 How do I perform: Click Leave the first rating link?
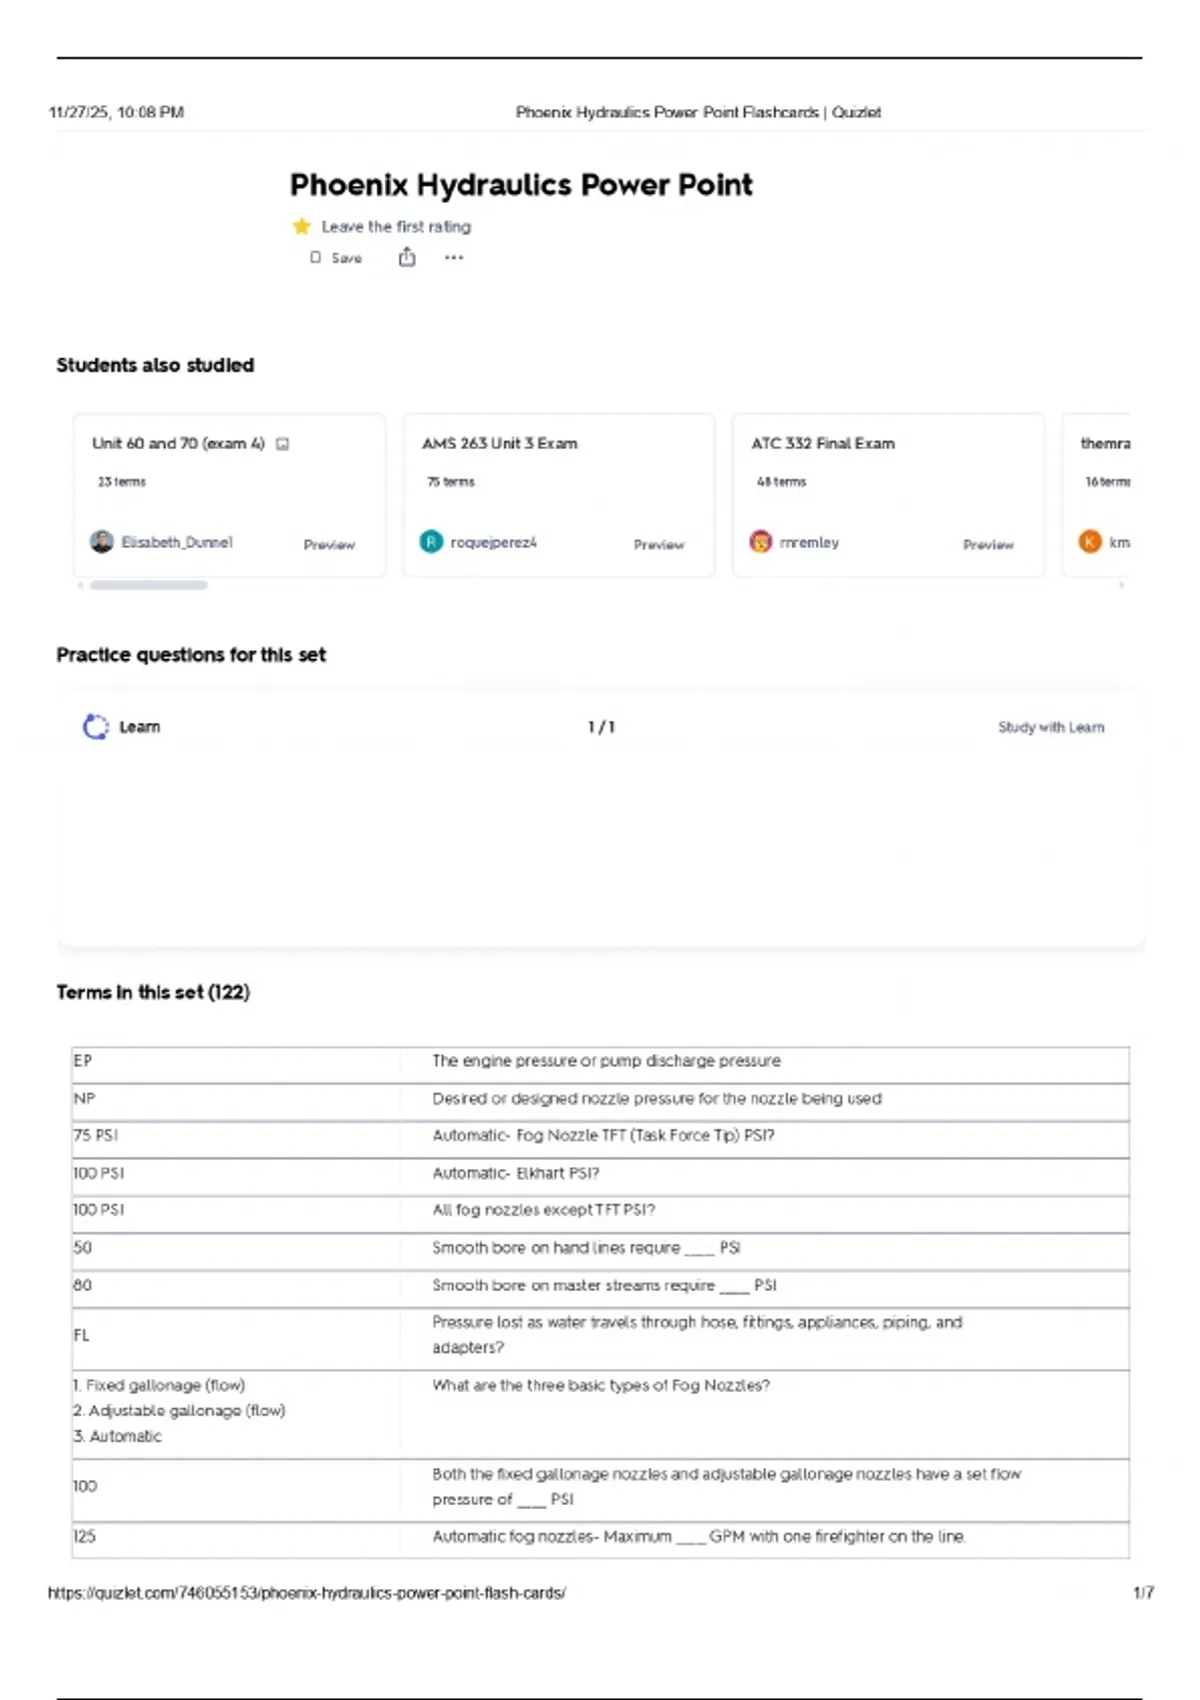coord(396,227)
